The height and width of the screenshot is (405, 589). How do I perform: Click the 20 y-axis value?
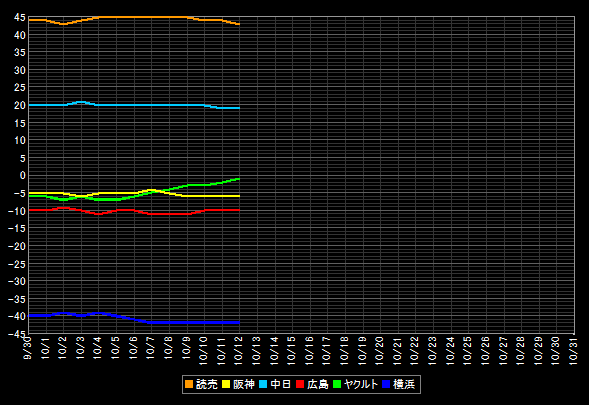20,106
